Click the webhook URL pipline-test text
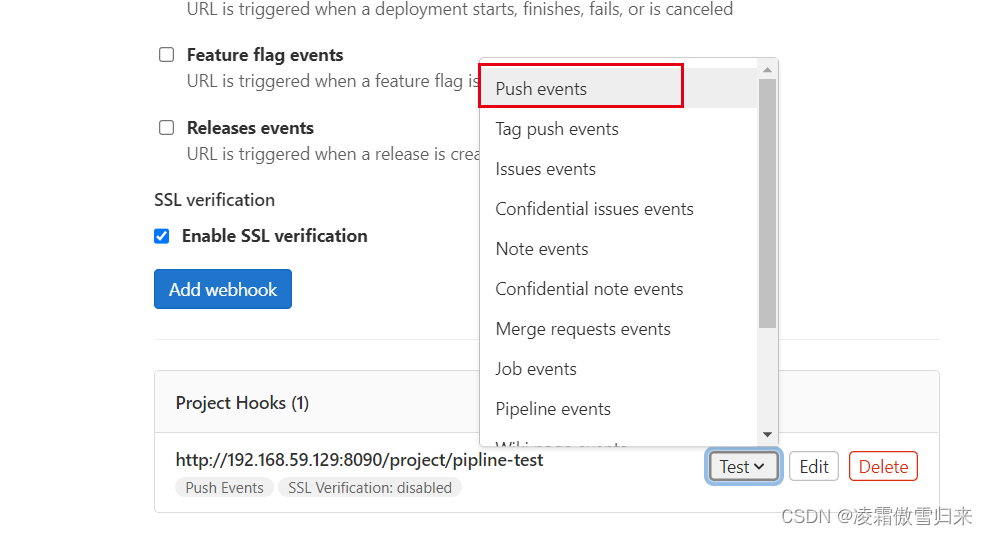This screenshot has height=535, width=988. (359, 460)
